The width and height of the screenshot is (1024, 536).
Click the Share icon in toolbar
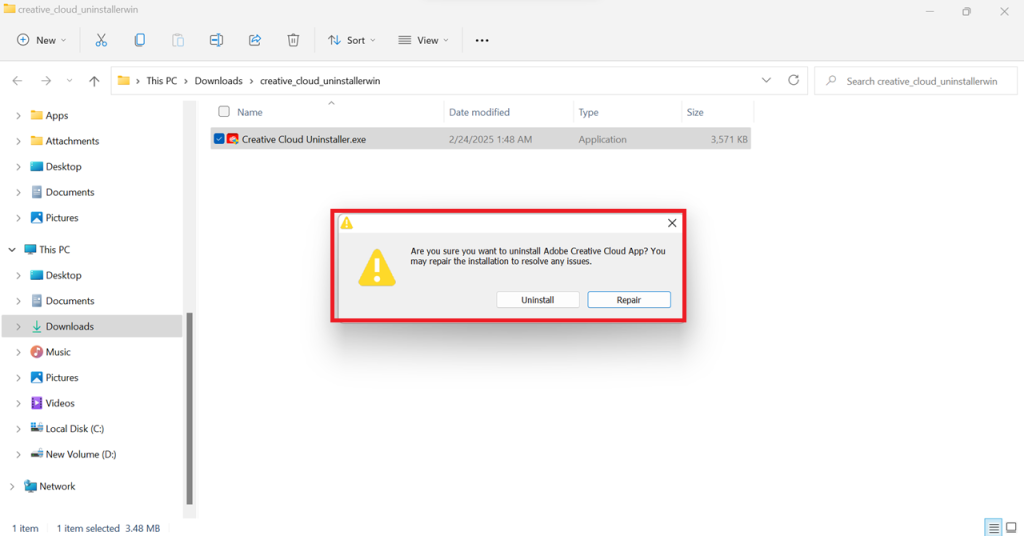tap(255, 40)
